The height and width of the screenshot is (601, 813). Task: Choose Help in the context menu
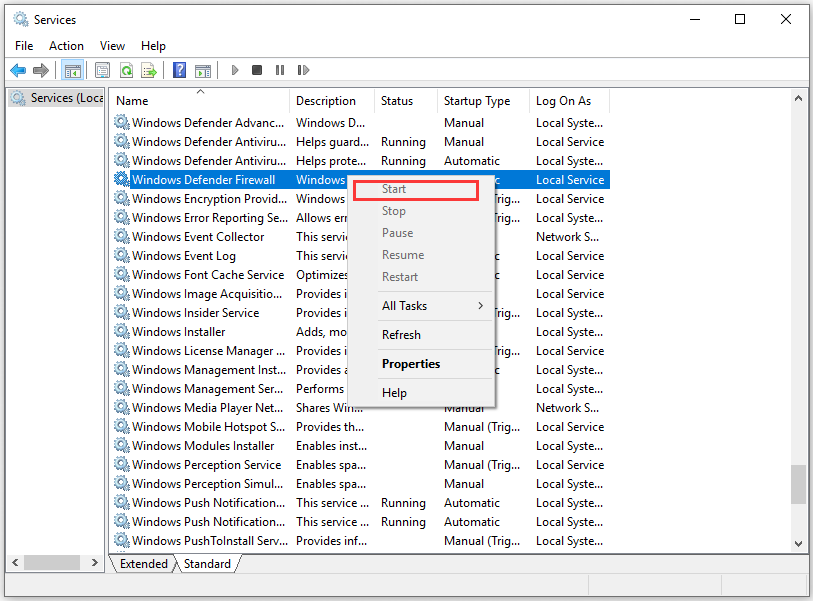pyautogui.click(x=421, y=393)
